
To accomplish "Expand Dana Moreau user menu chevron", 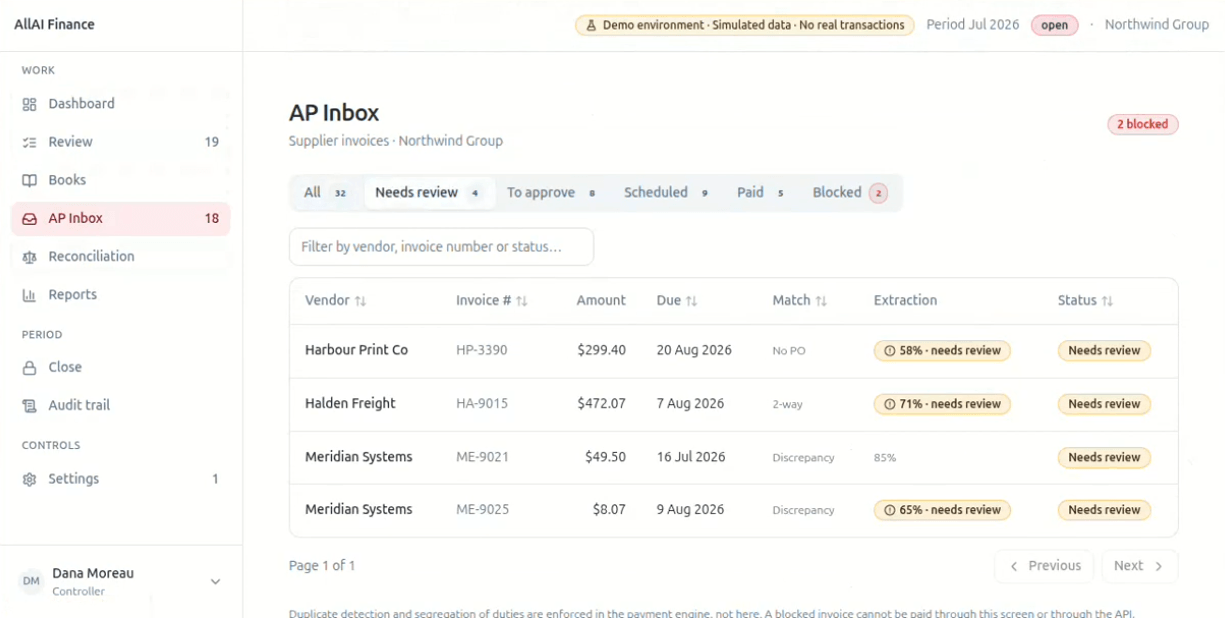I will (215, 581).
